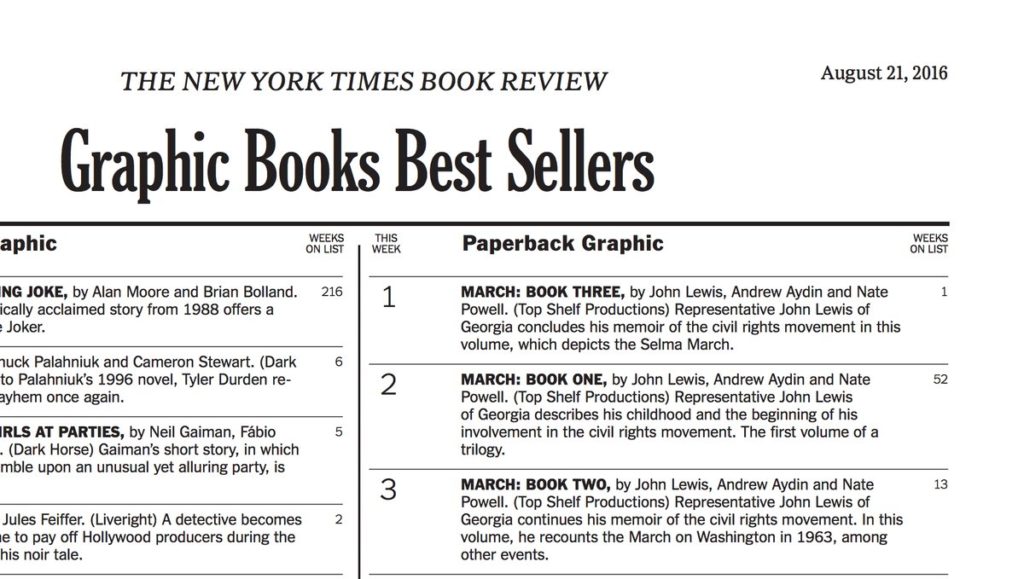
Task: Click Weeks On List header in left column
Action: point(325,244)
